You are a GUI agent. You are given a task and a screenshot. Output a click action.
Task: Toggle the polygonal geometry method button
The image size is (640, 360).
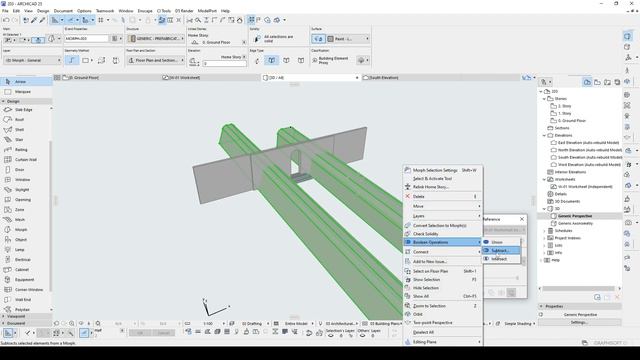[72, 60]
